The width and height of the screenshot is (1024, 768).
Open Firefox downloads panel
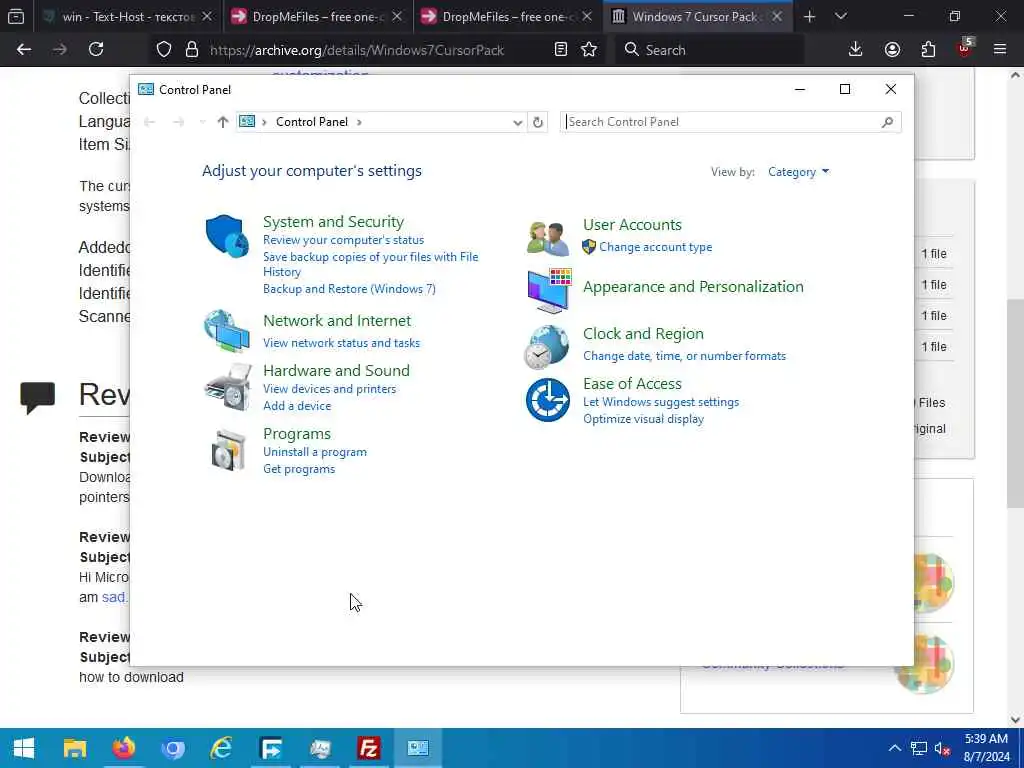(856, 49)
